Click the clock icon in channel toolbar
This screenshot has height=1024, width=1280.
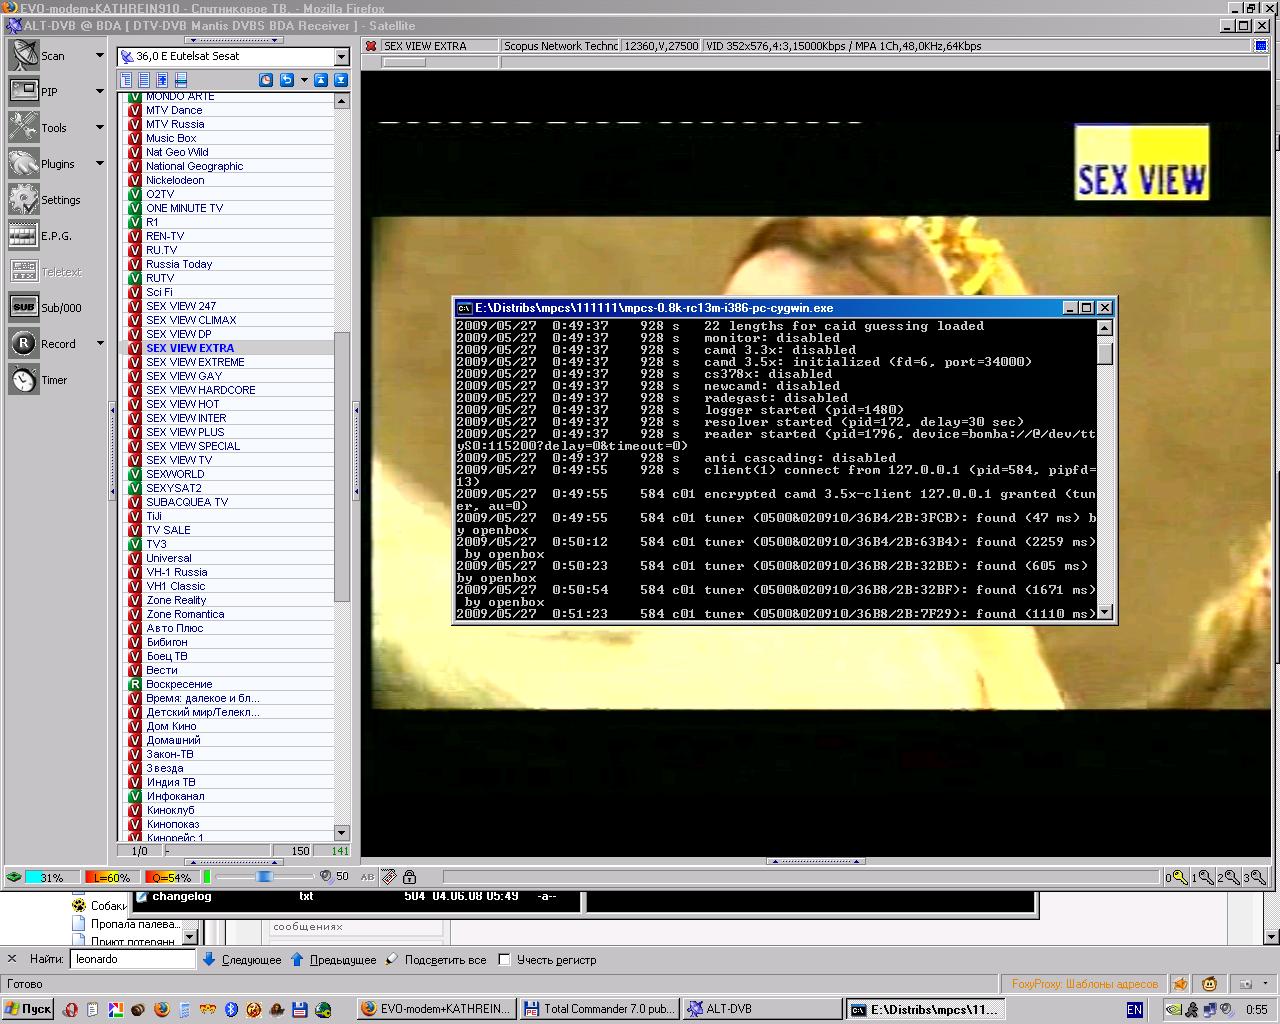[266, 80]
